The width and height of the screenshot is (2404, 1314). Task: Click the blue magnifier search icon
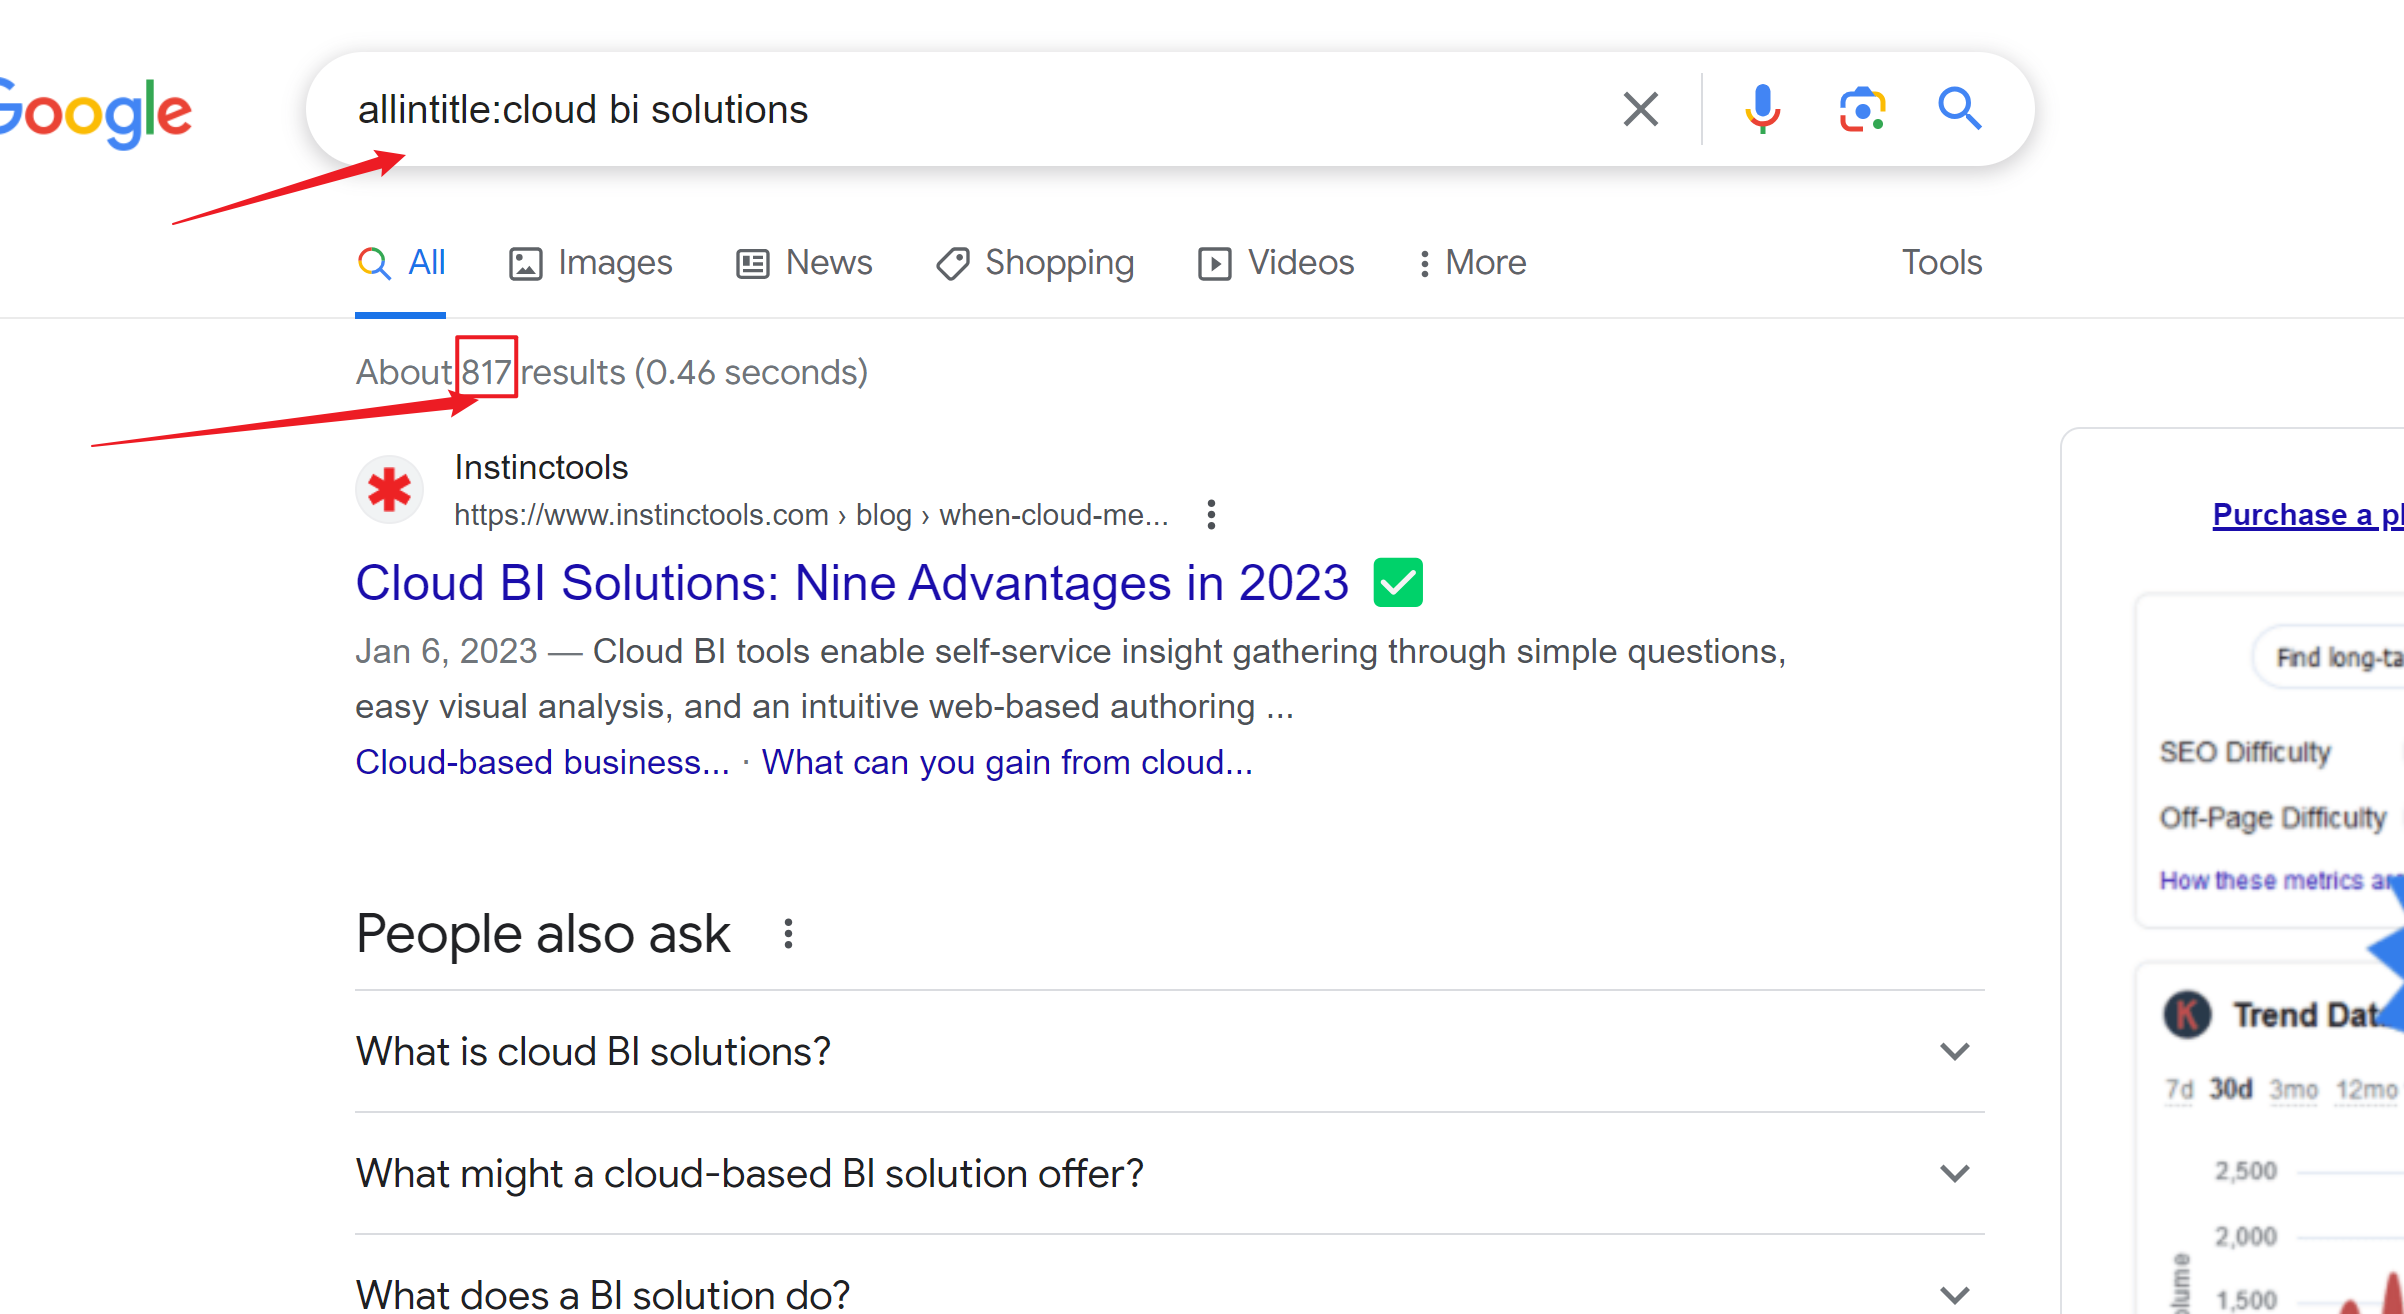1959,109
